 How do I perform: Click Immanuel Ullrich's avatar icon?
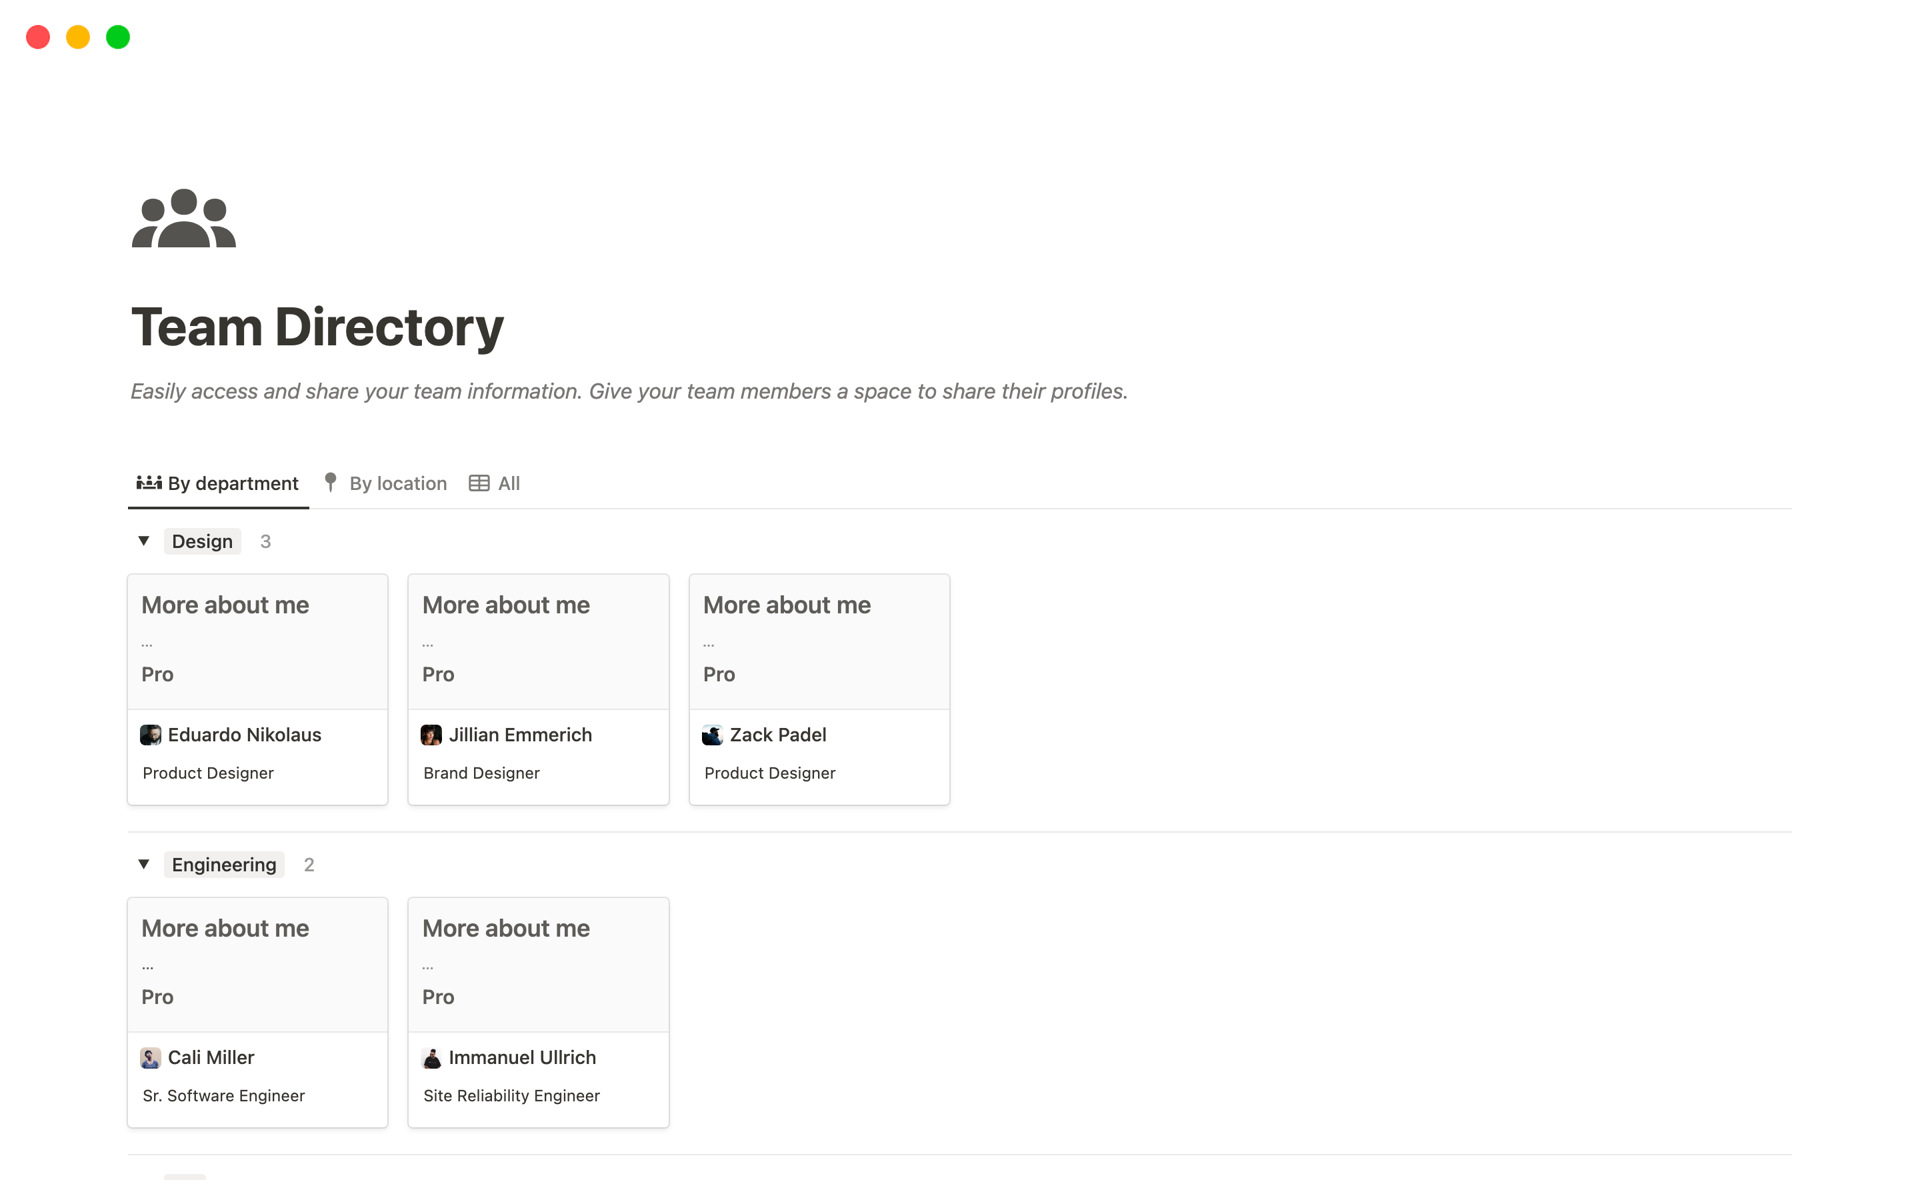[x=431, y=1058]
